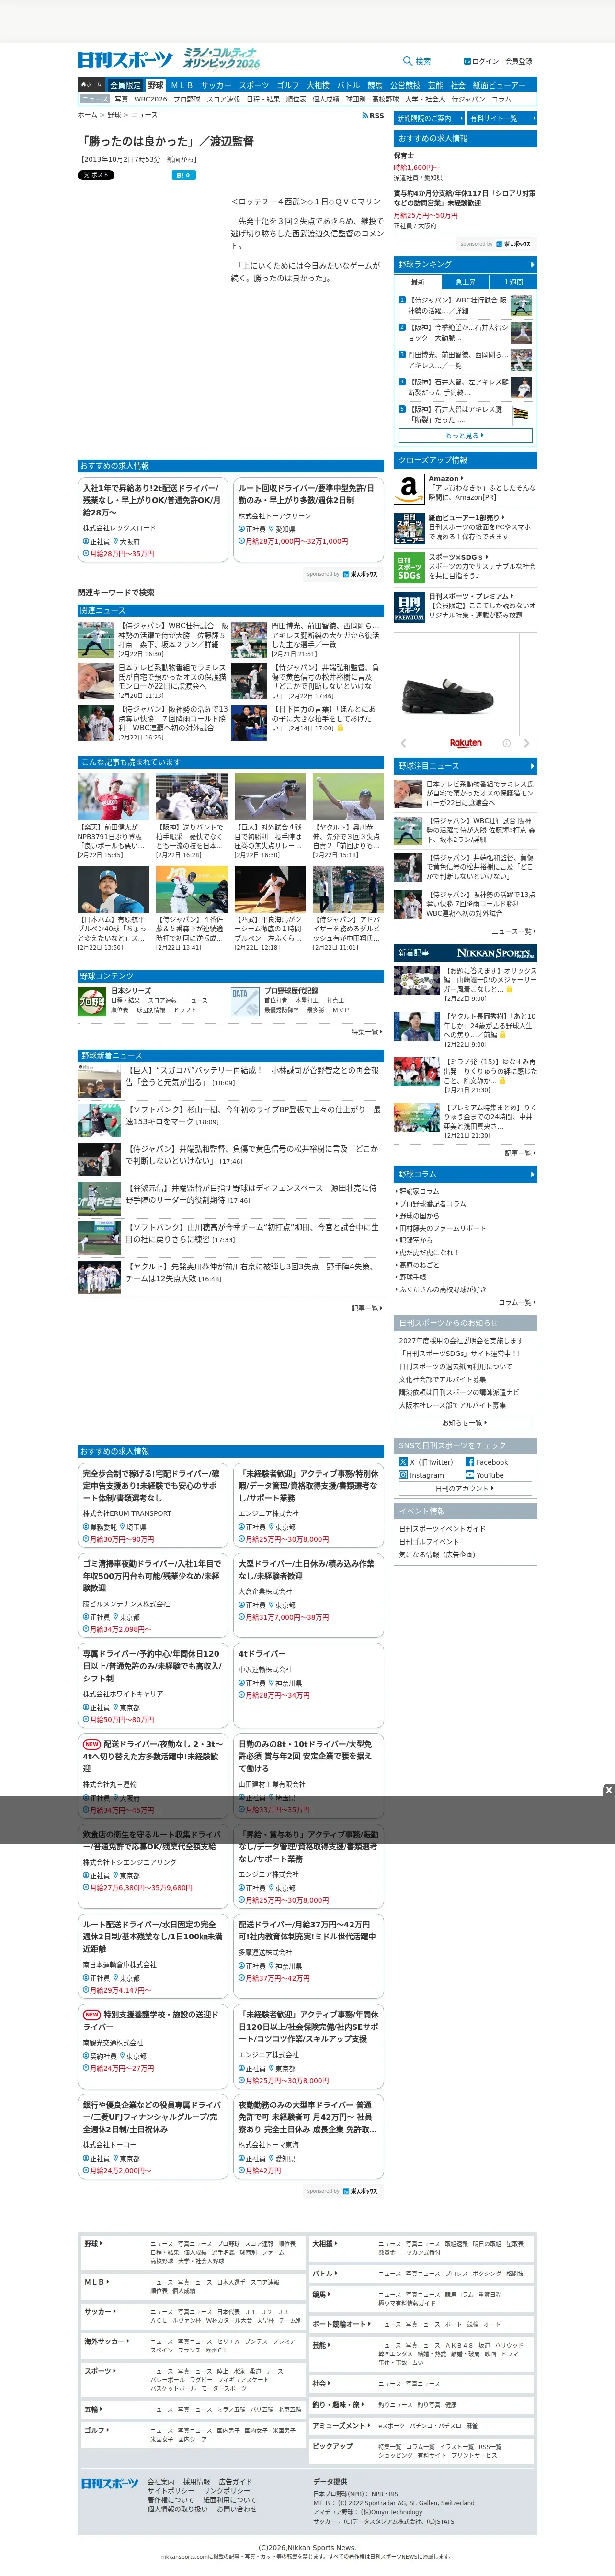Open 会社案内 in the footer
This screenshot has width=615, height=2576.
coord(161,2482)
